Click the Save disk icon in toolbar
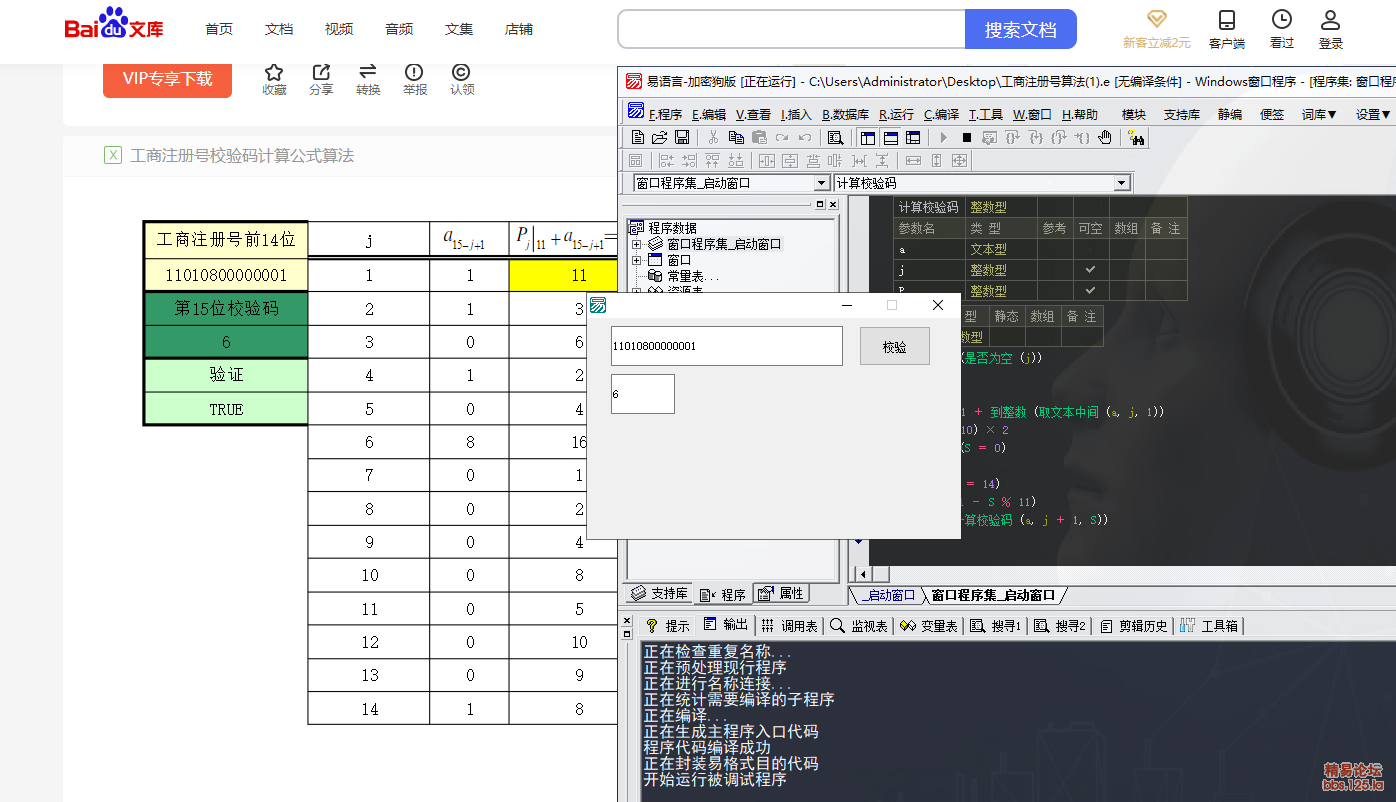 pos(682,137)
